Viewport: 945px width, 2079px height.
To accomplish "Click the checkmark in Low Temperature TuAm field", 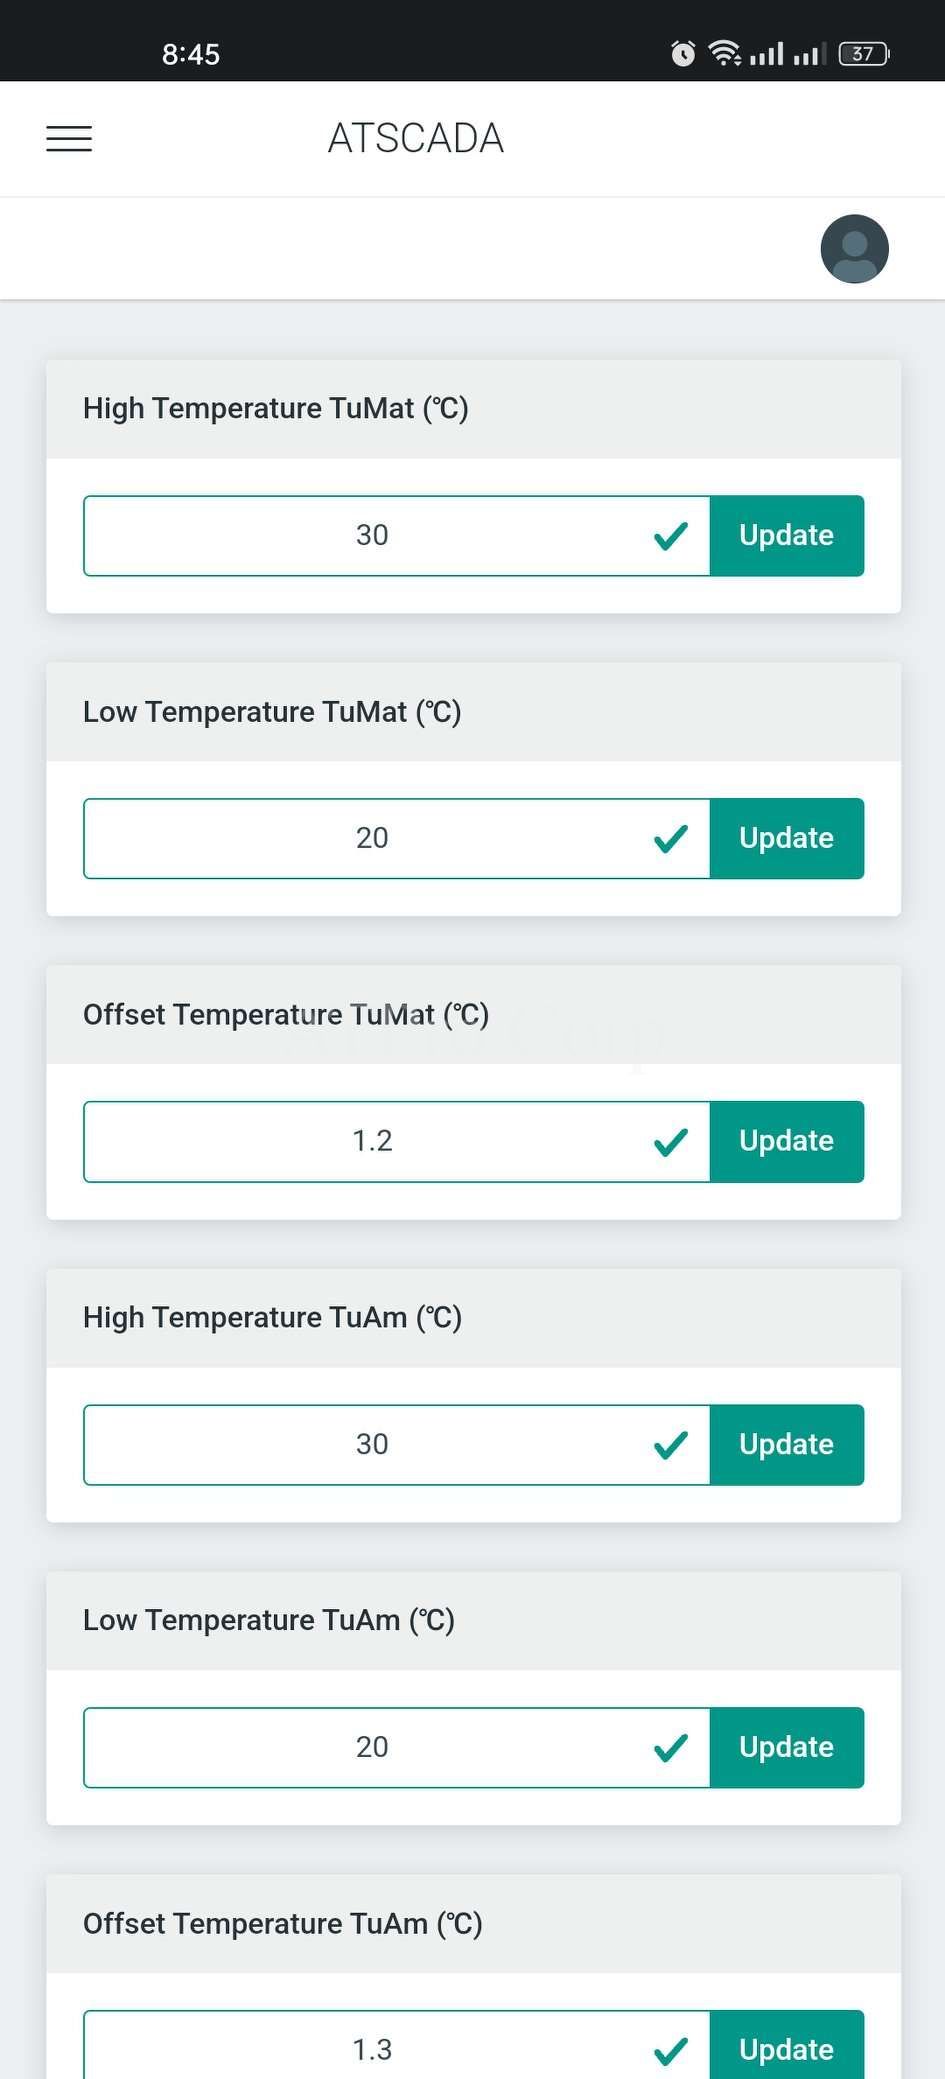I will (670, 1748).
